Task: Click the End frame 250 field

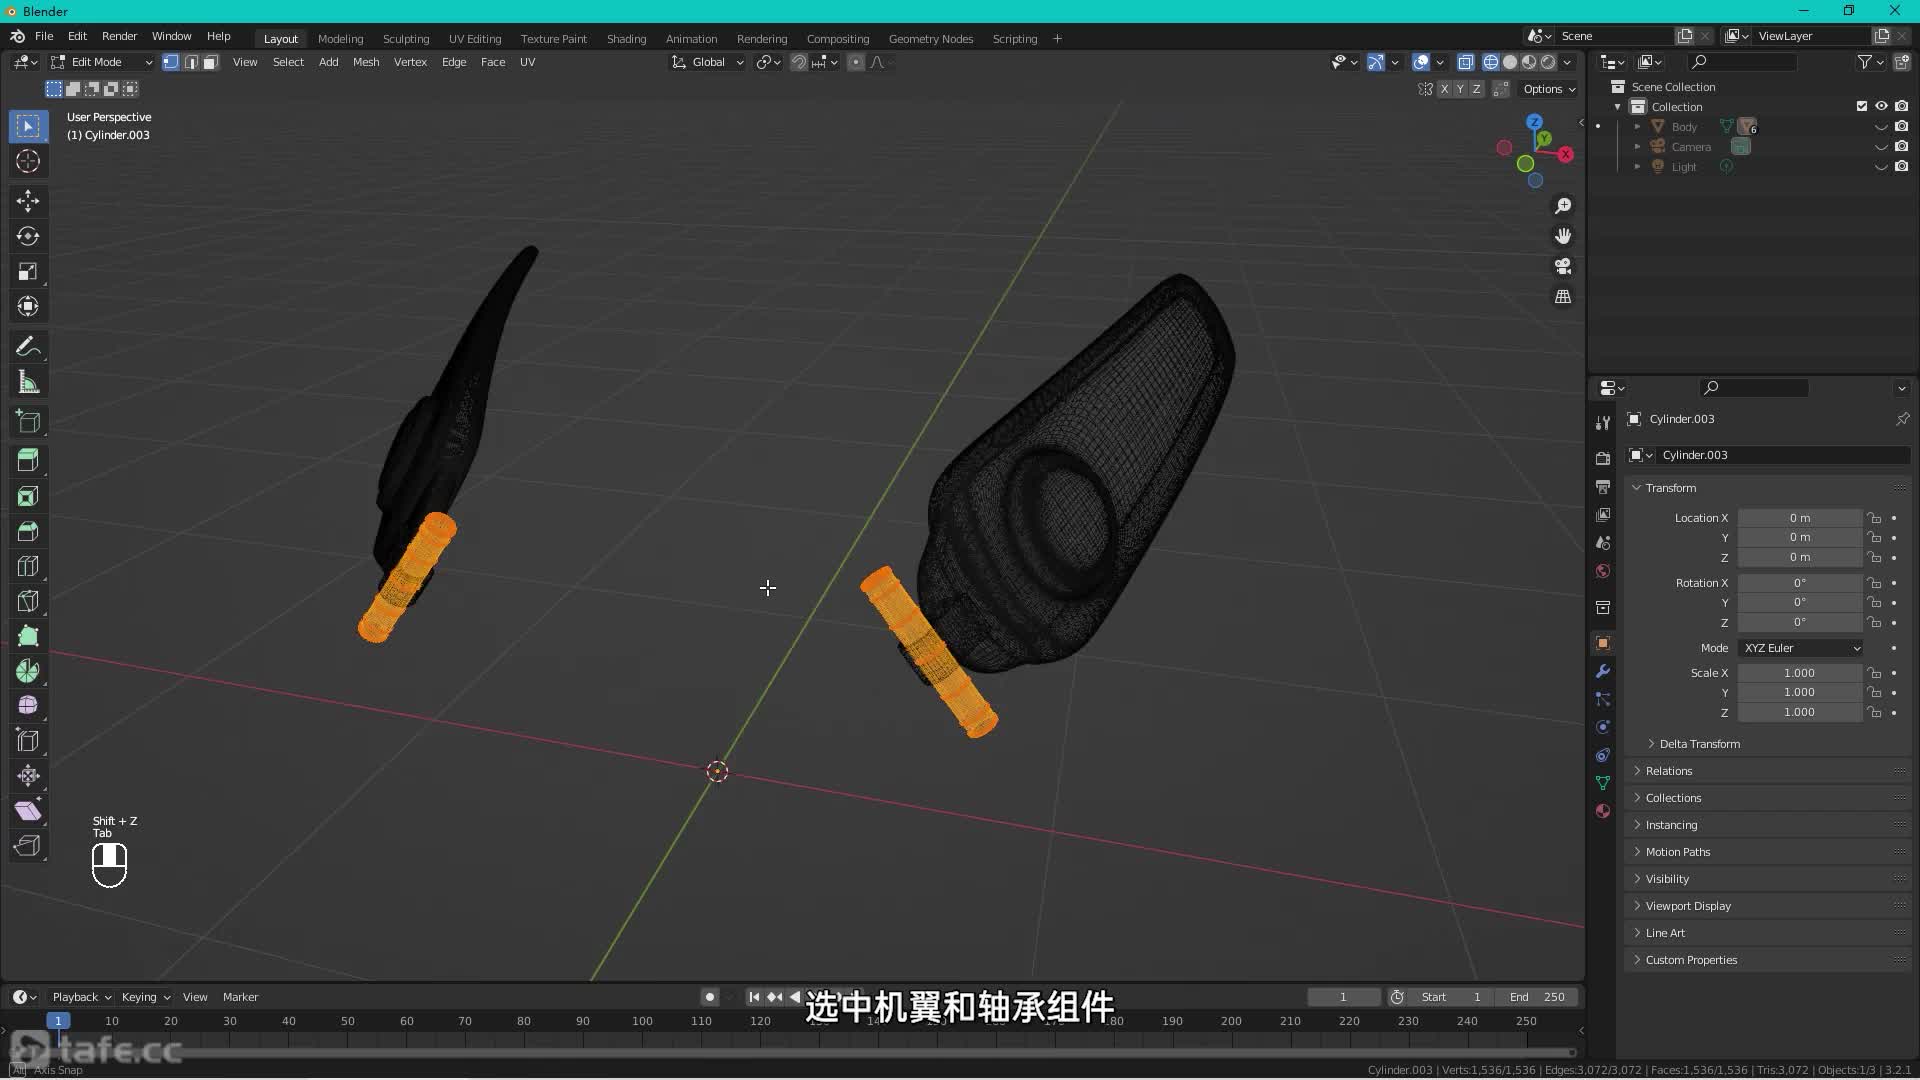Action: pos(1537,997)
